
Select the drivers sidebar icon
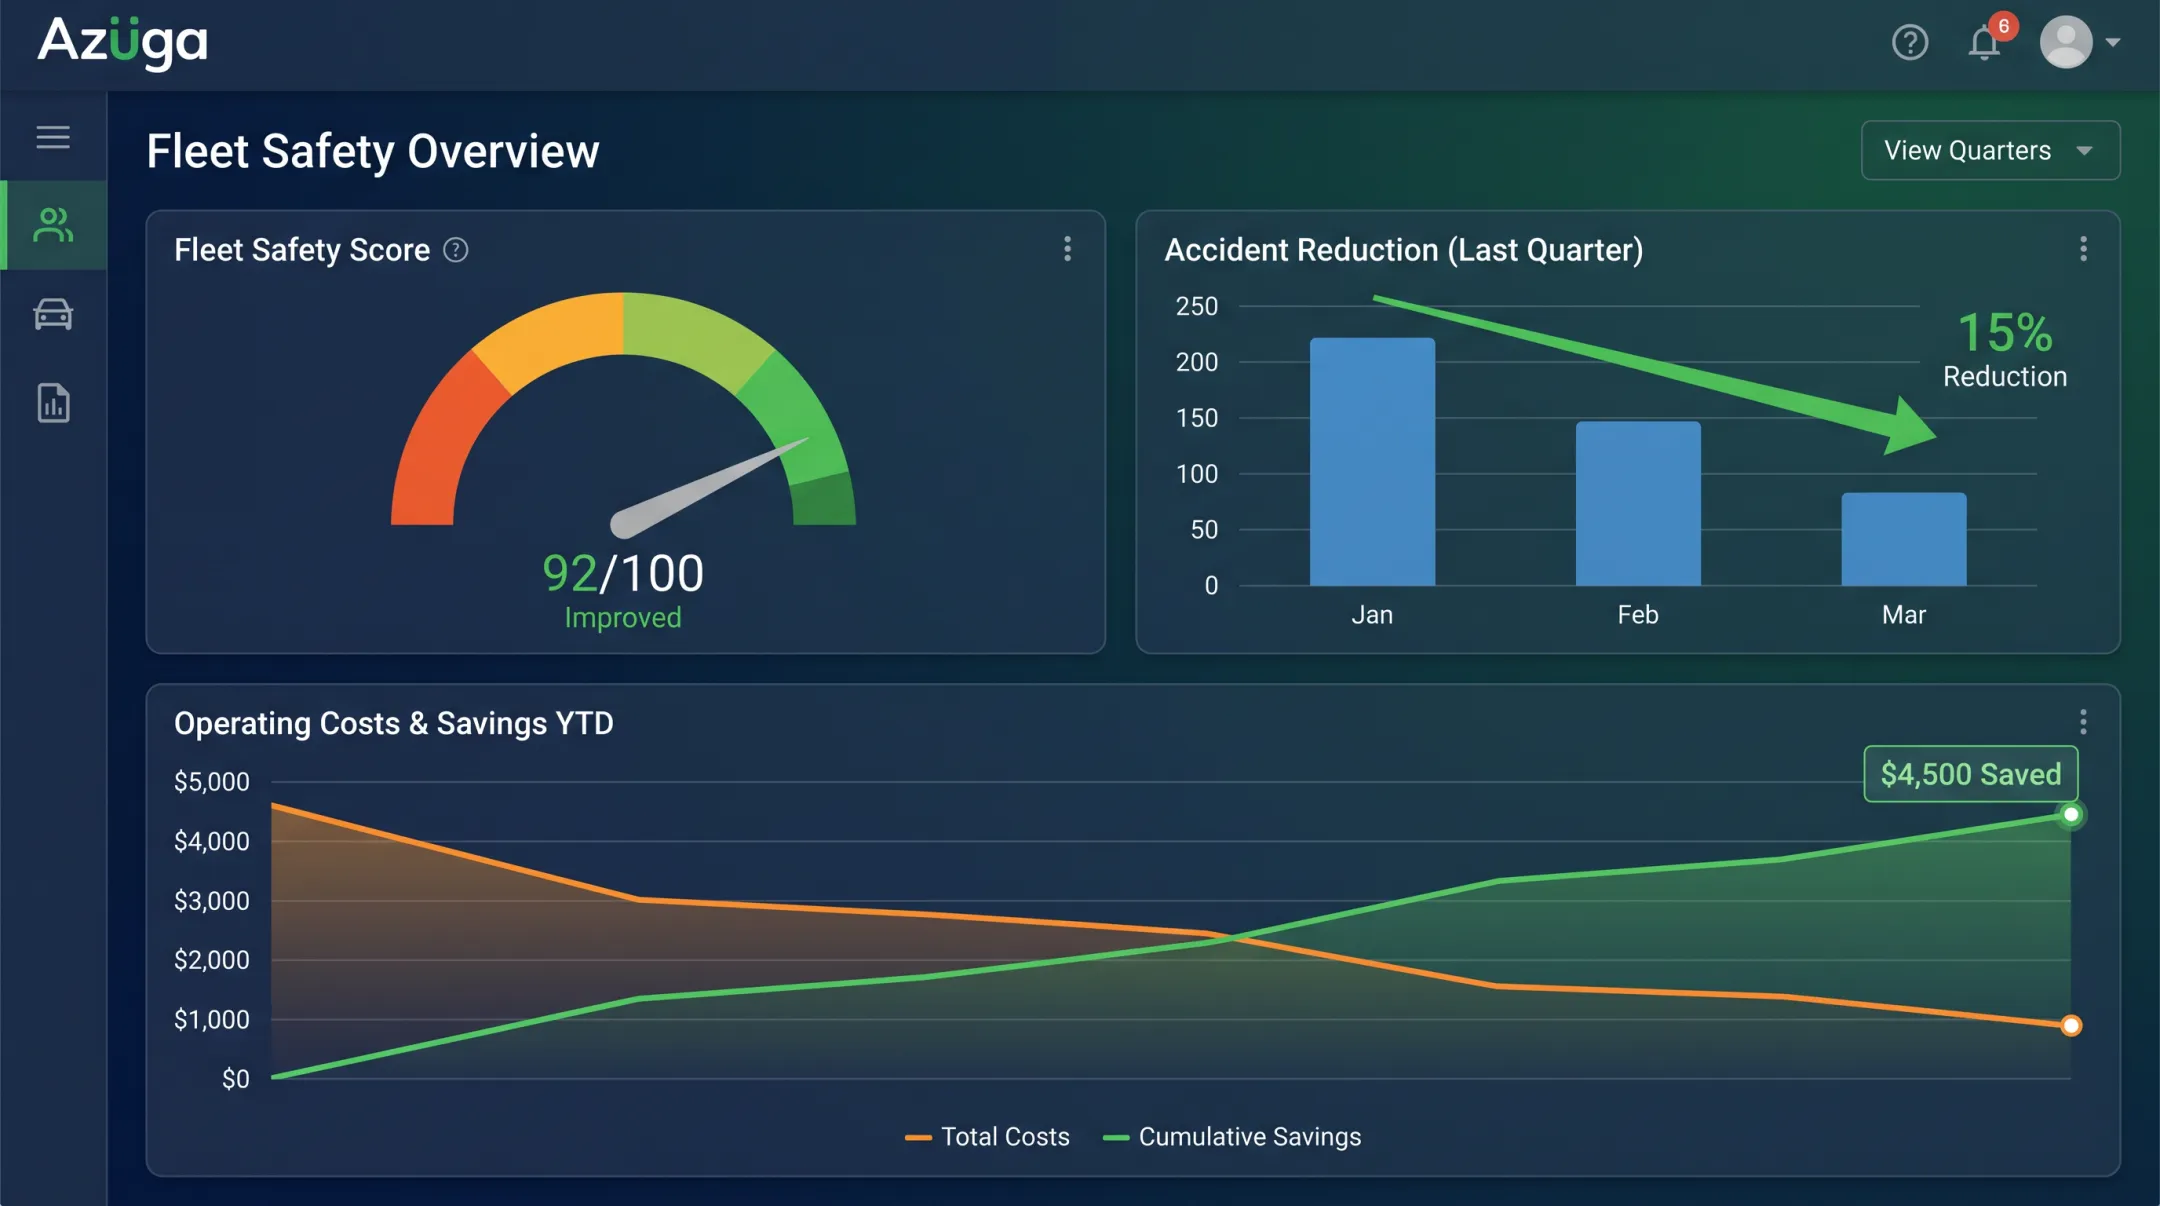click(53, 225)
